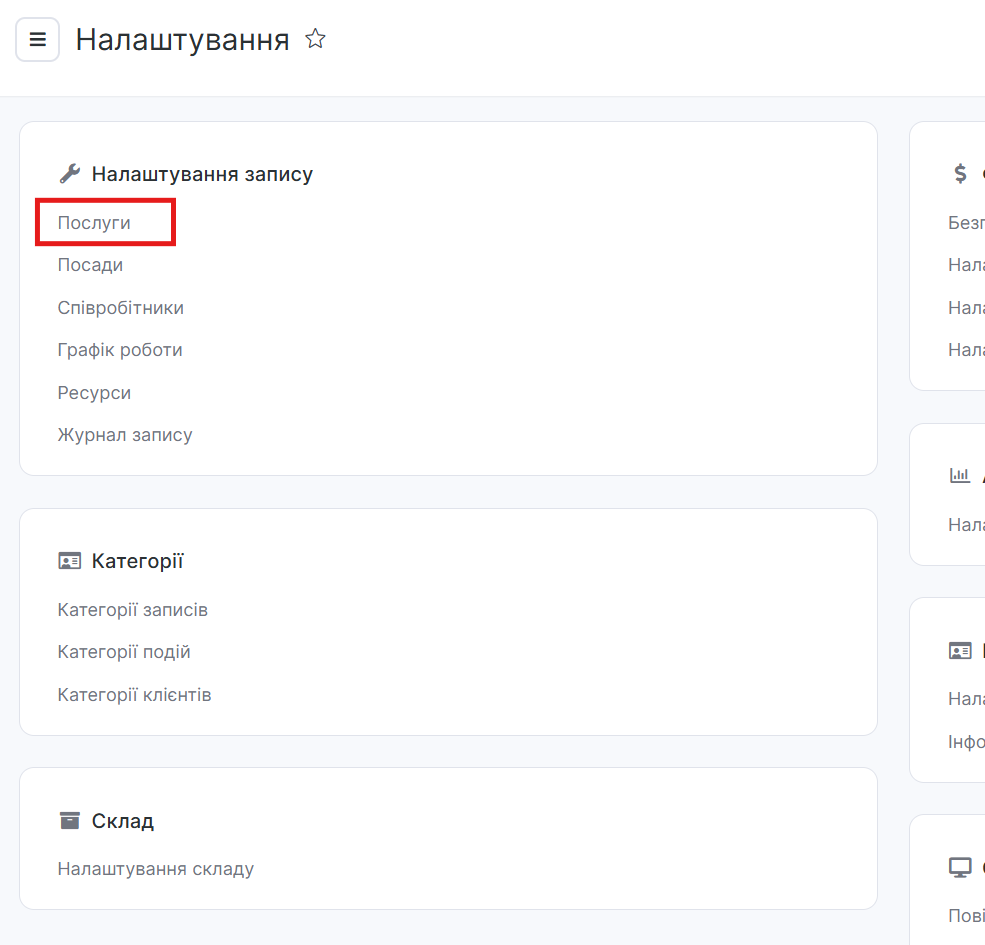
Task: Click the Налаштування запису section heading
Action: pyautogui.click(x=202, y=174)
